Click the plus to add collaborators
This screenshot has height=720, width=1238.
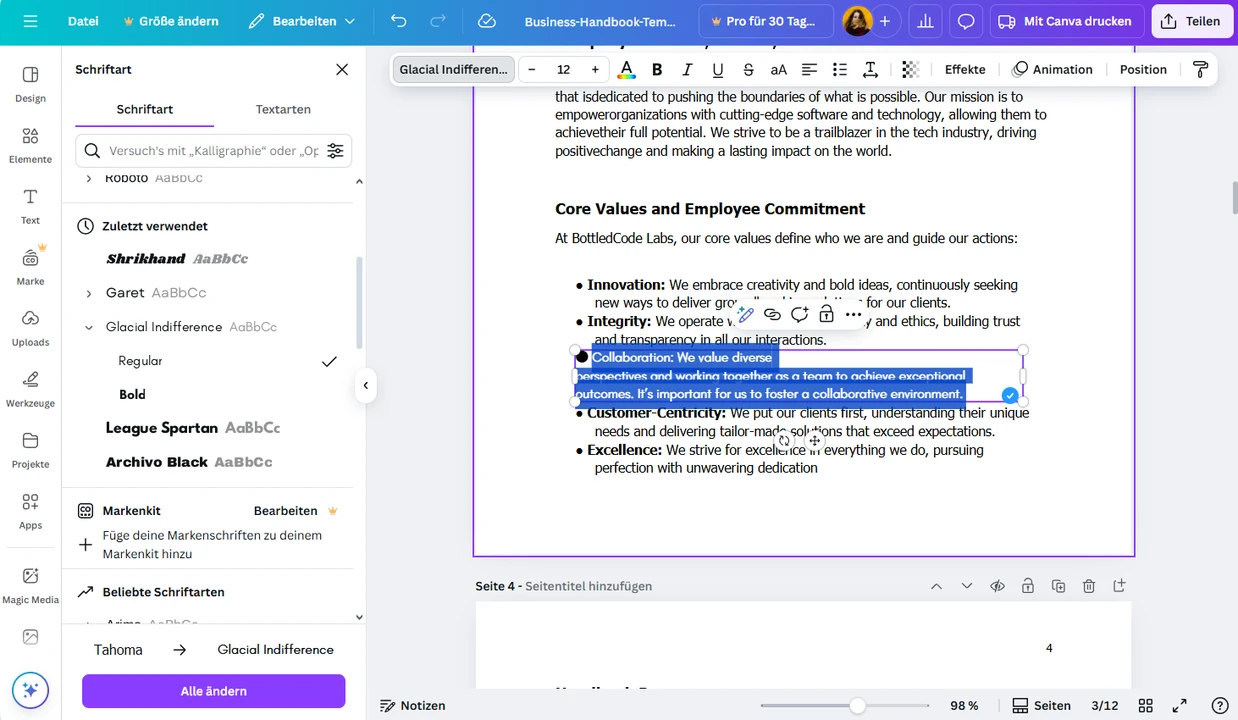pos(884,21)
